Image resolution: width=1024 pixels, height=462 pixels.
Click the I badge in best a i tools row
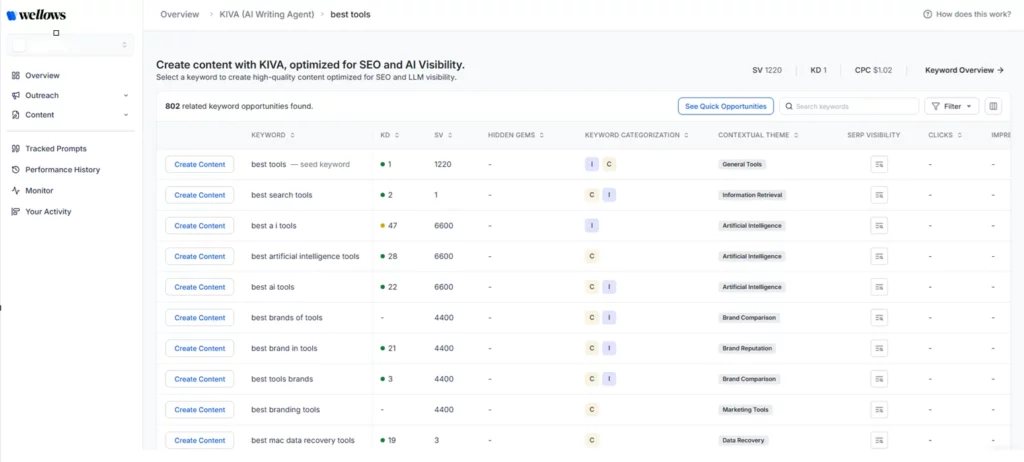[592, 226]
